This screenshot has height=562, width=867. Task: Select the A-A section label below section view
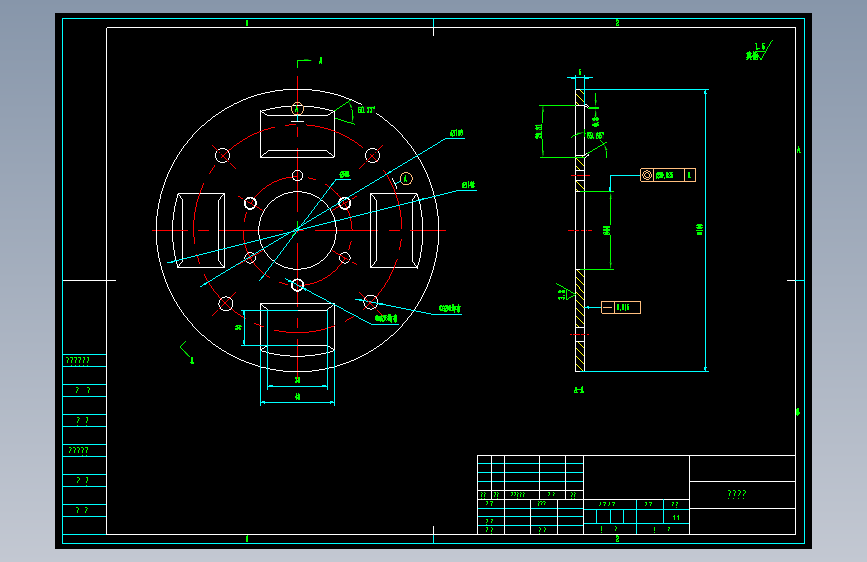click(579, 390)
